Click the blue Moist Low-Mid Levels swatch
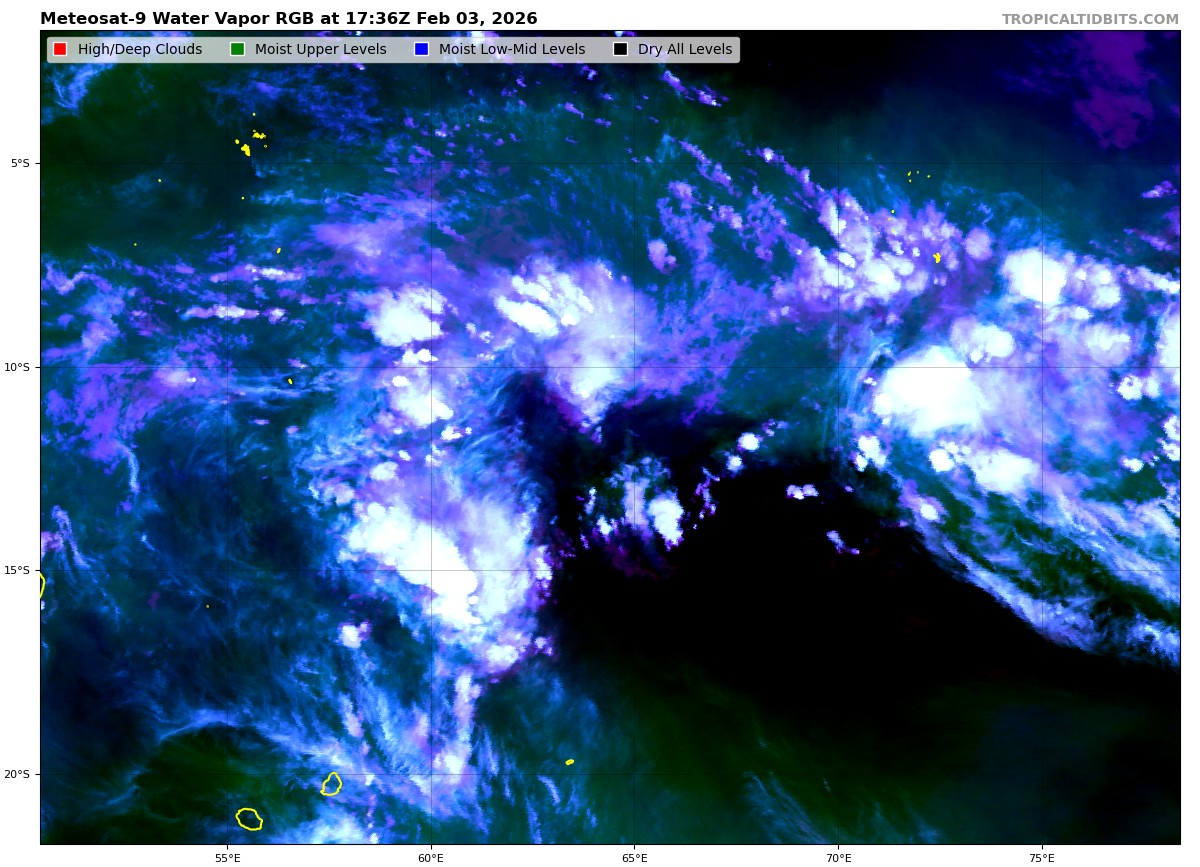This screenshot has height=867, width=1200. coord(421,50)
